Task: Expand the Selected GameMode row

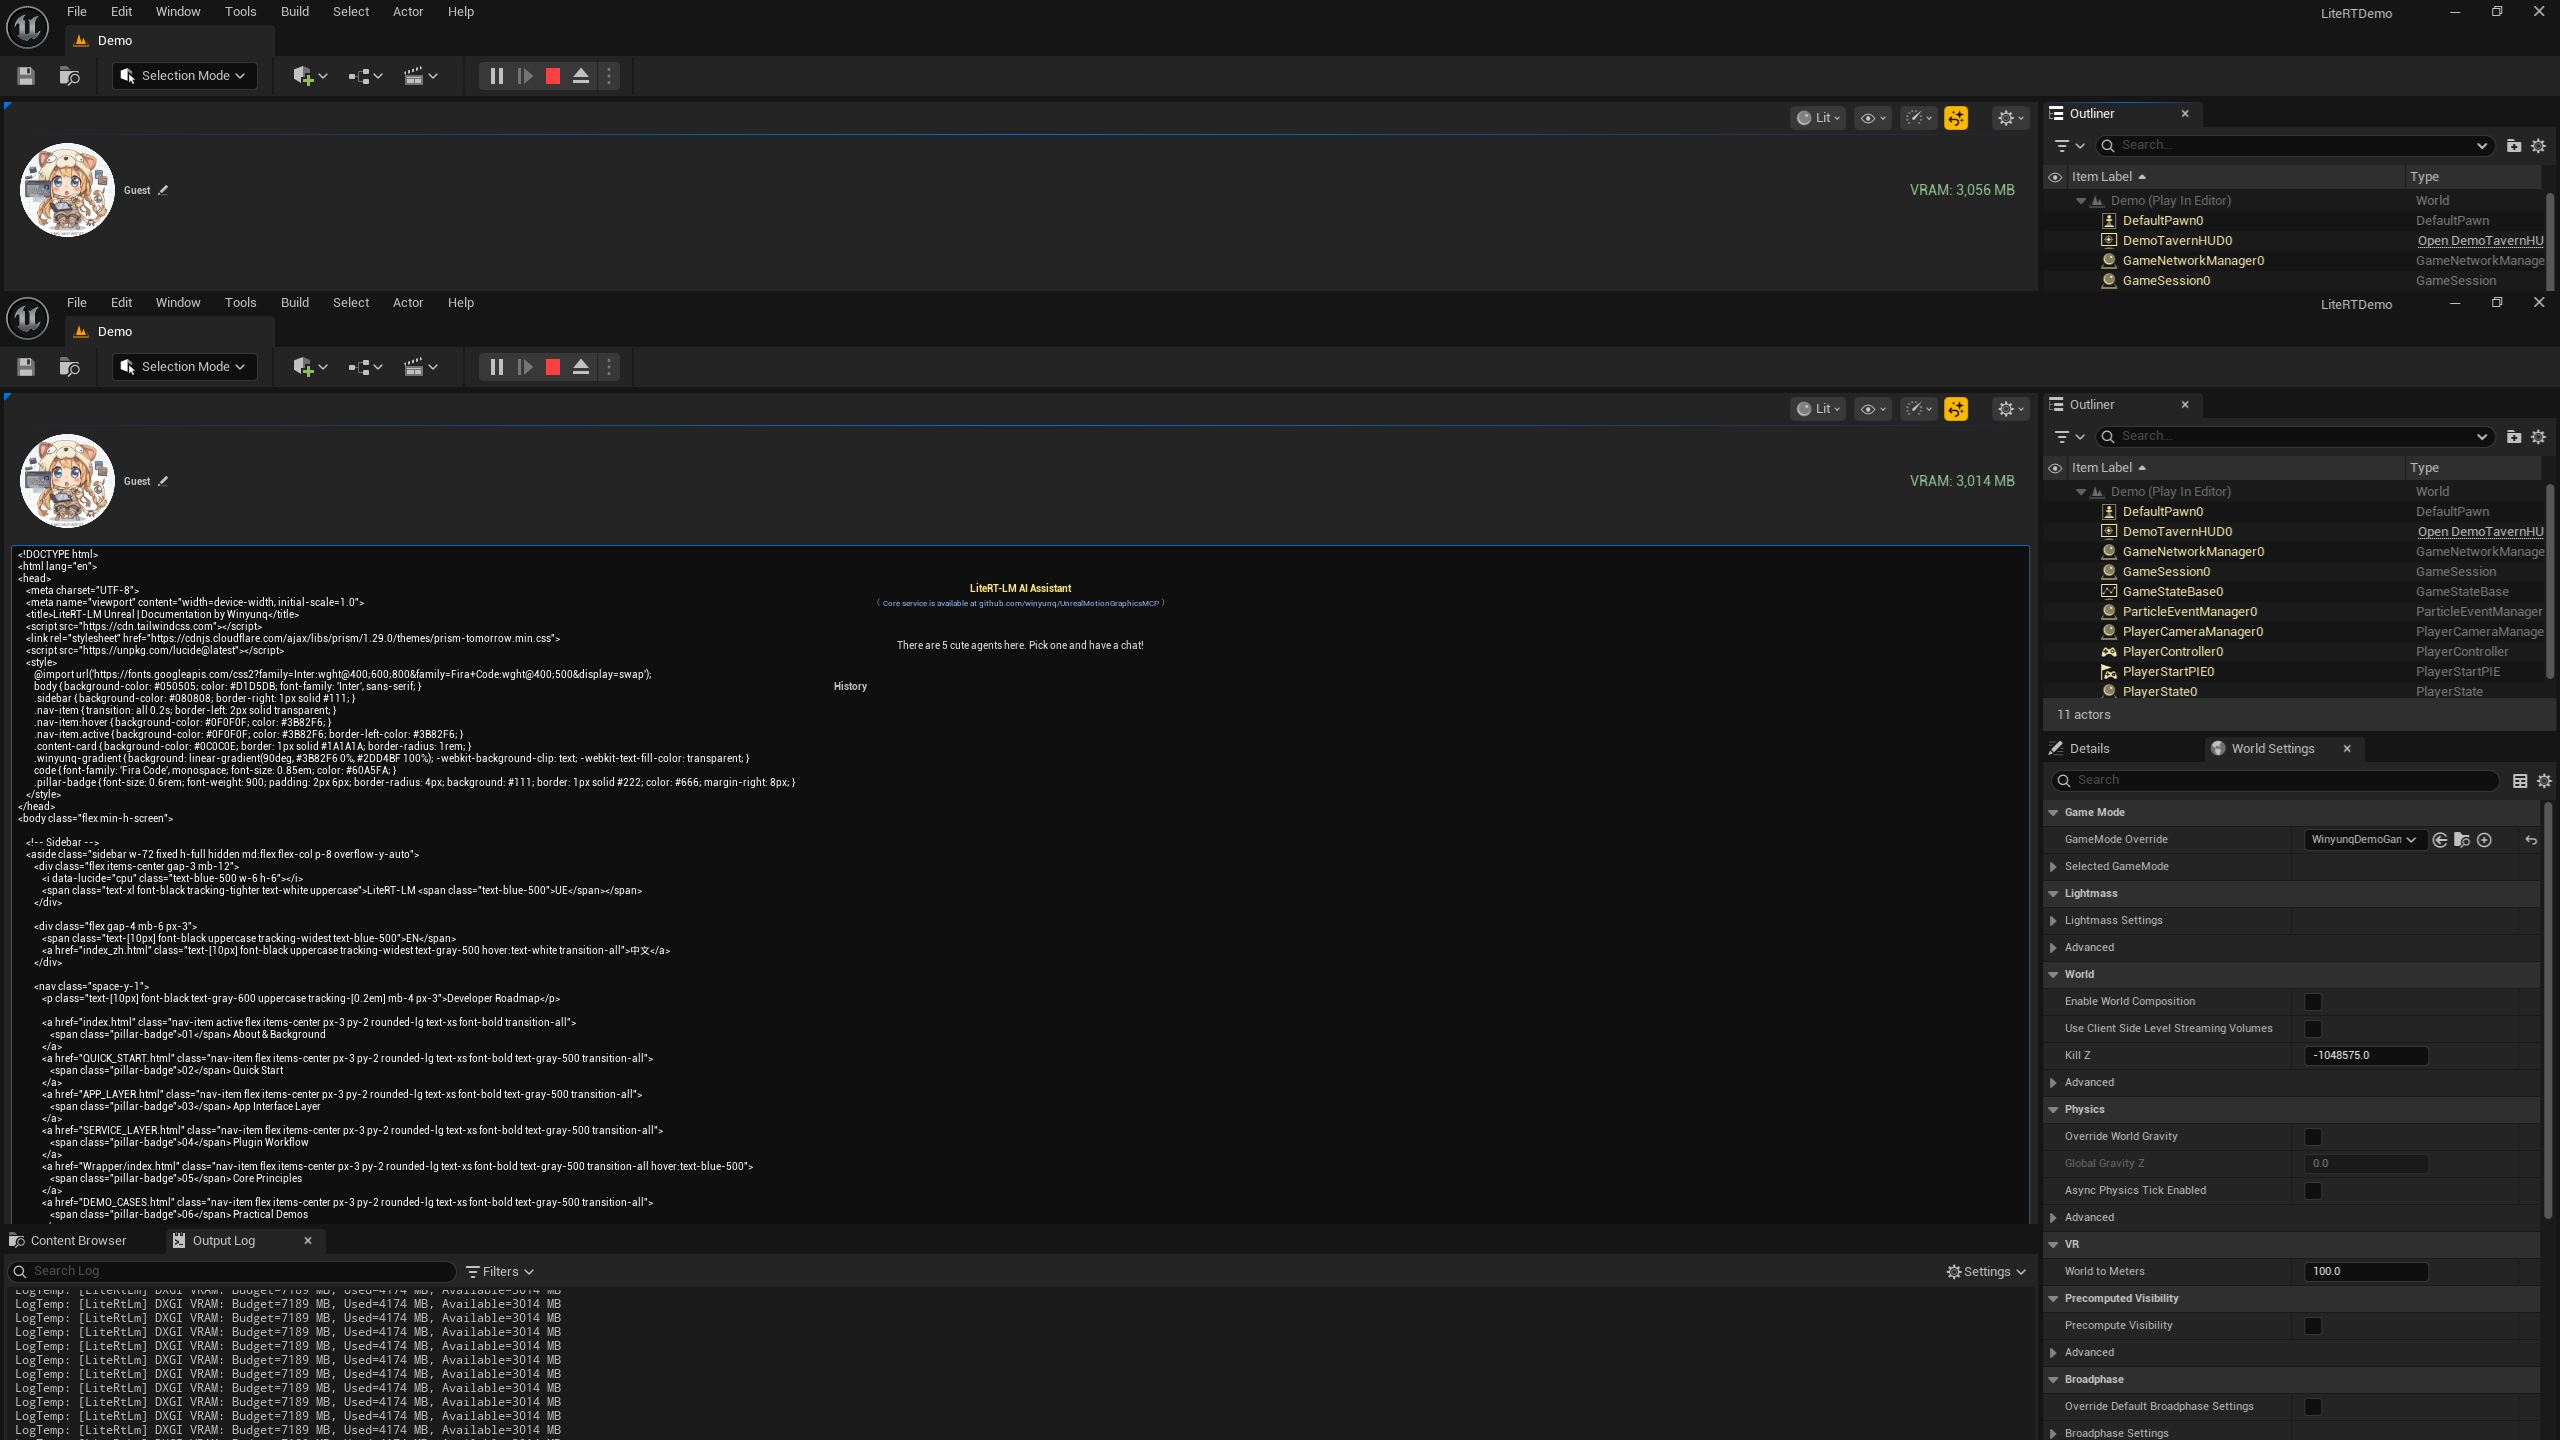Action: coord(2054,867)
